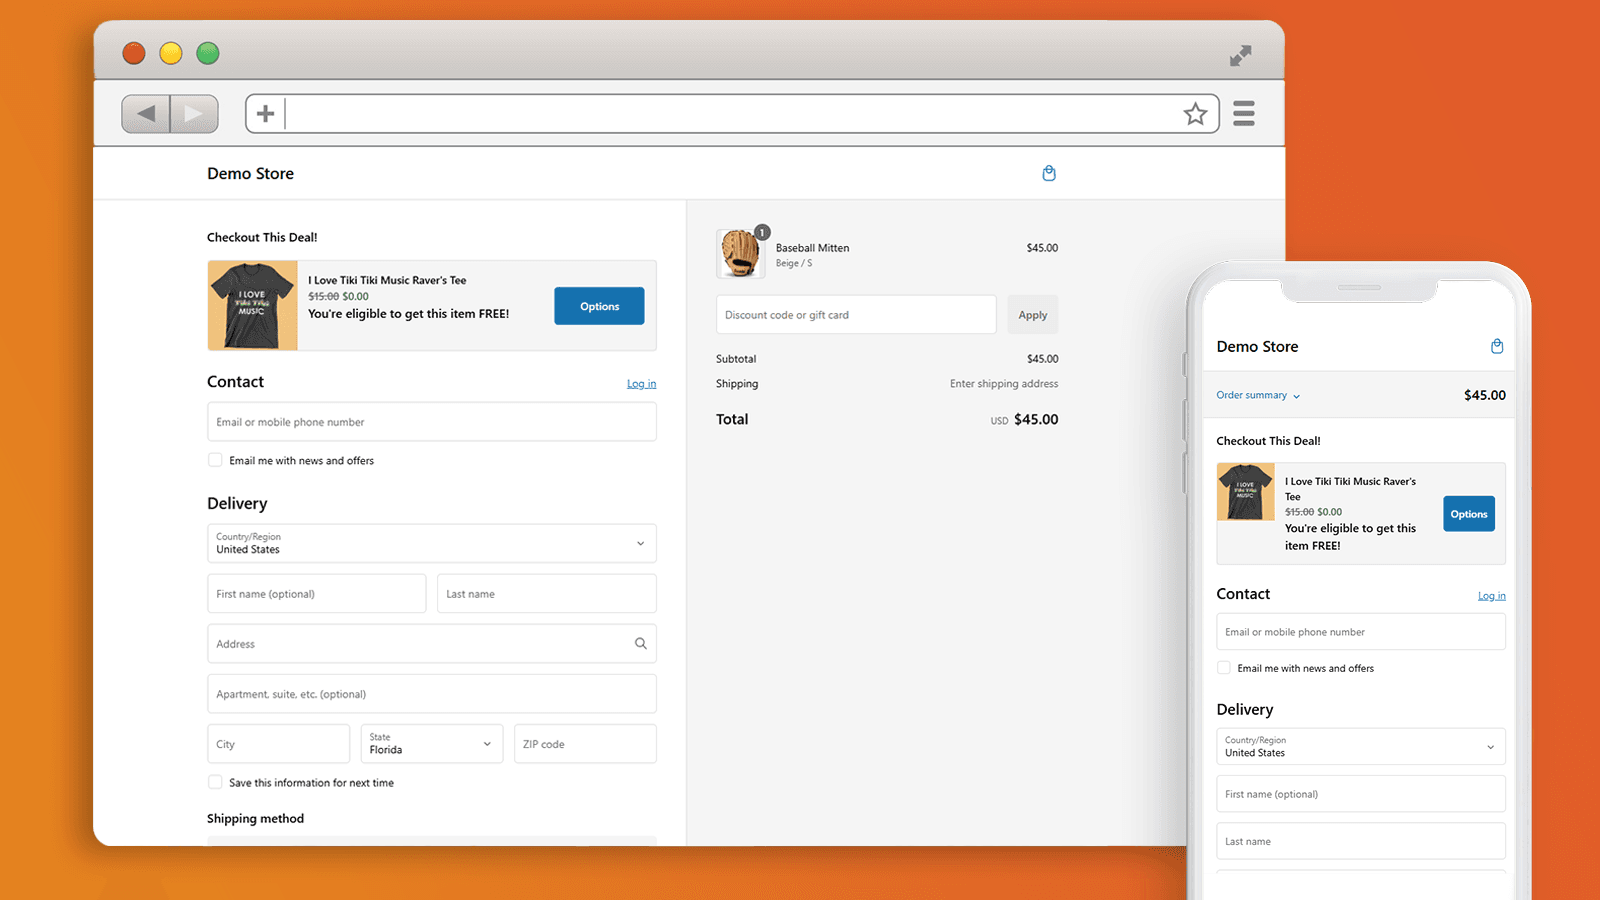1600x900 pixels.
Task: Click the new tab plus icon
Action: [265, 114]
